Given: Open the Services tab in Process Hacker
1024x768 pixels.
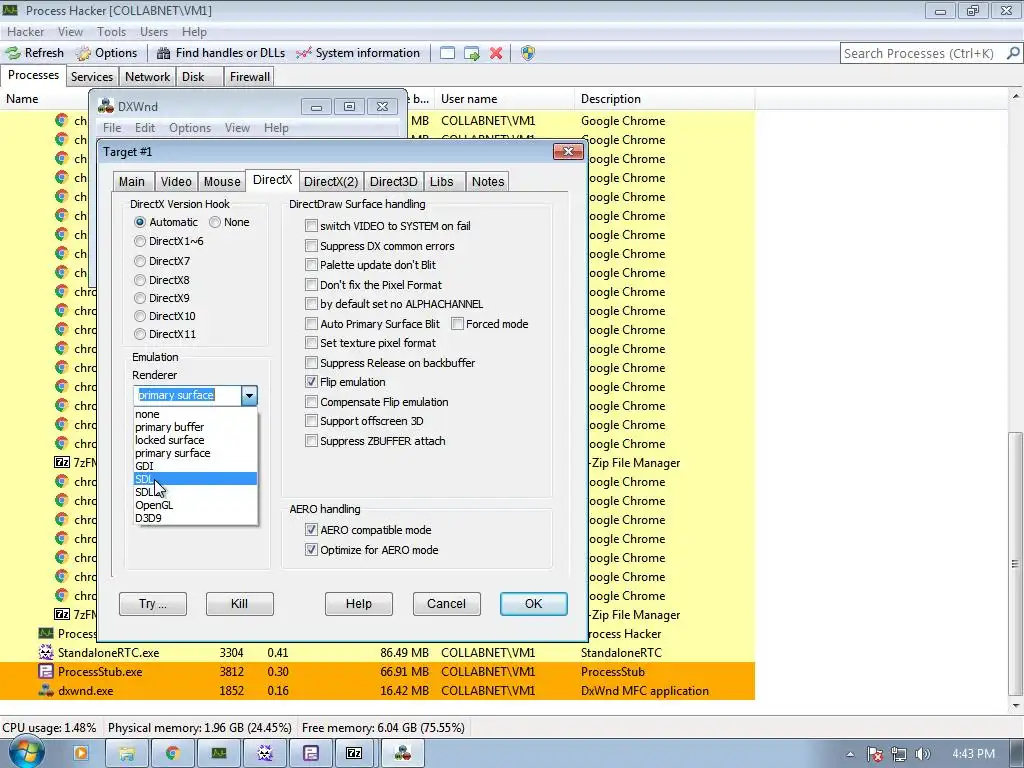Looking at the screenshot, I should pyautogui.click(x=92, y=76).
